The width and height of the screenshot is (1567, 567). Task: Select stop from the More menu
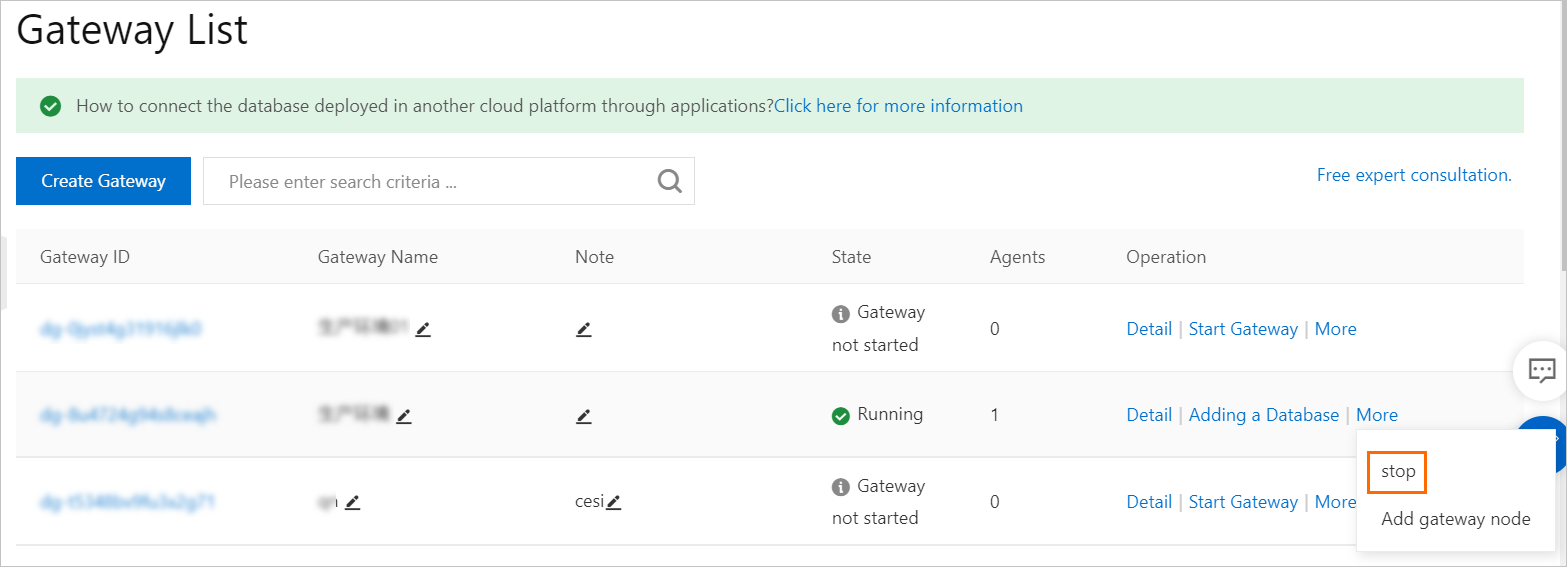tap(1398, 472)
